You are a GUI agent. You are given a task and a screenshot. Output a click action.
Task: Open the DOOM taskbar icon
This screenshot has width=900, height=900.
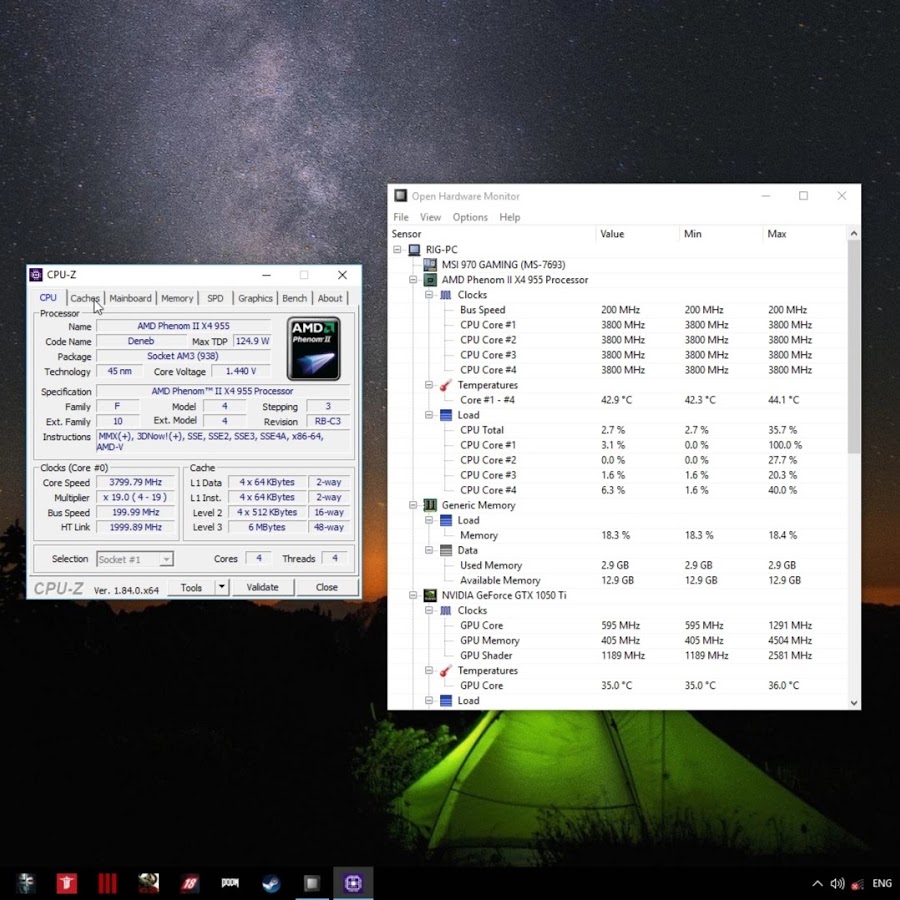pyautogui.click(x=230, y=883)
